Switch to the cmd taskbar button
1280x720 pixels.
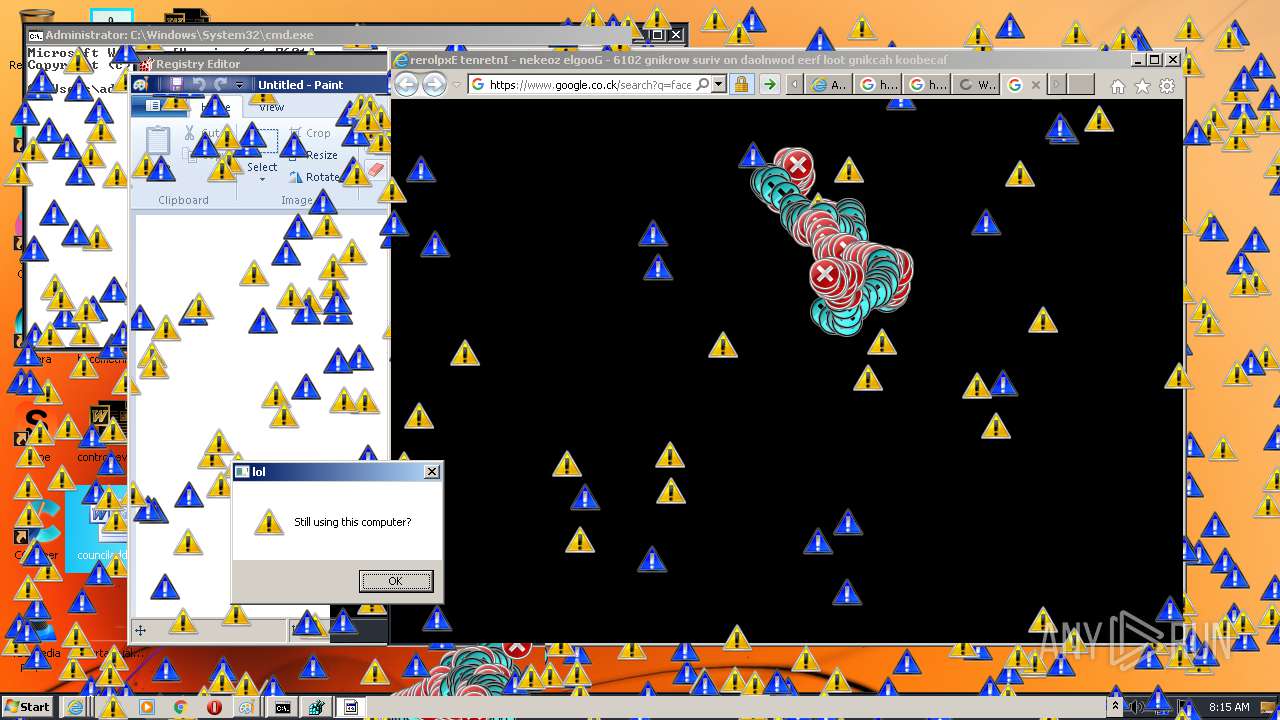click(283, 707)
